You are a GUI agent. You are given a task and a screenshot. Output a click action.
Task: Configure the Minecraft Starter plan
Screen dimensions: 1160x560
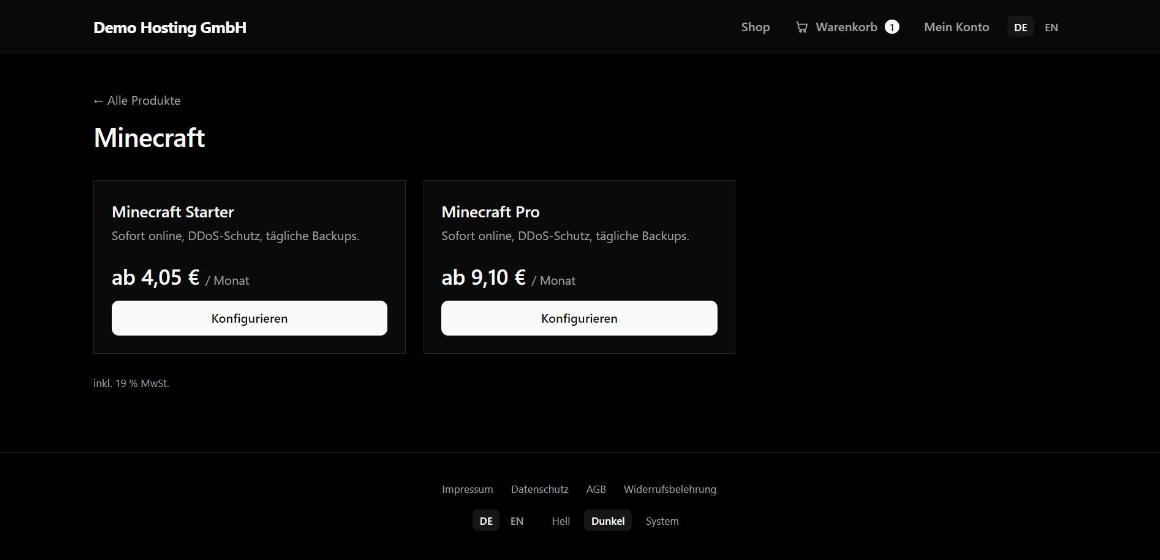249,318
